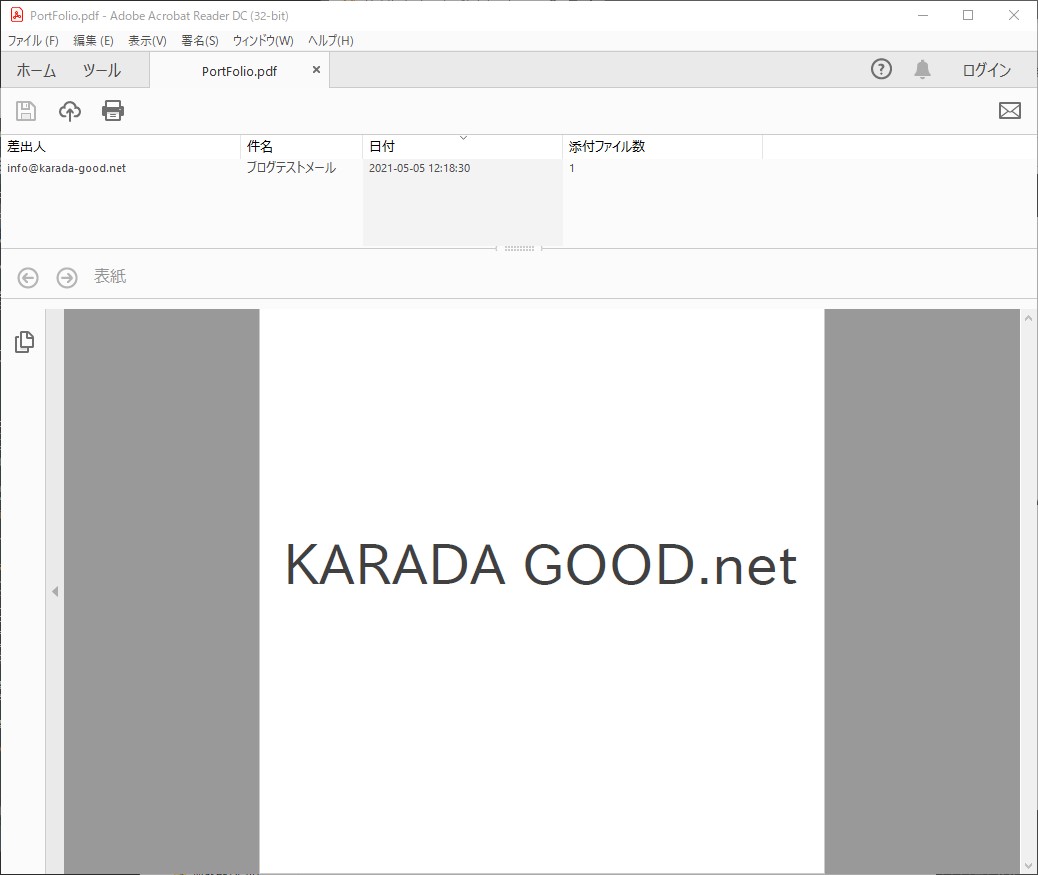This screenshot has width=1038, height=875.
Task: Sort by 日付 column header
Action: tap(462, 146)
